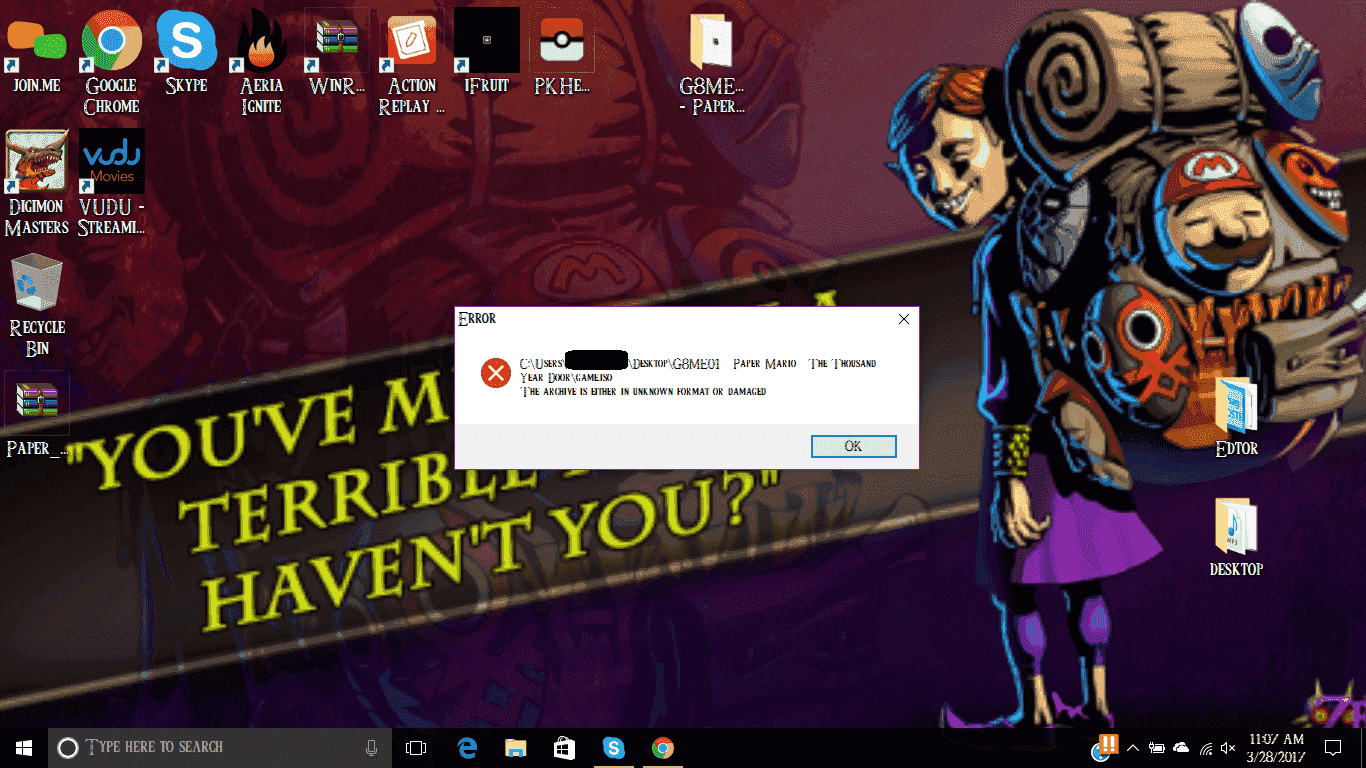Open the Wi-Fi network tray icon
Image resolution: width=1366 pixels, height=768 pixels.
click(1206, 747)
